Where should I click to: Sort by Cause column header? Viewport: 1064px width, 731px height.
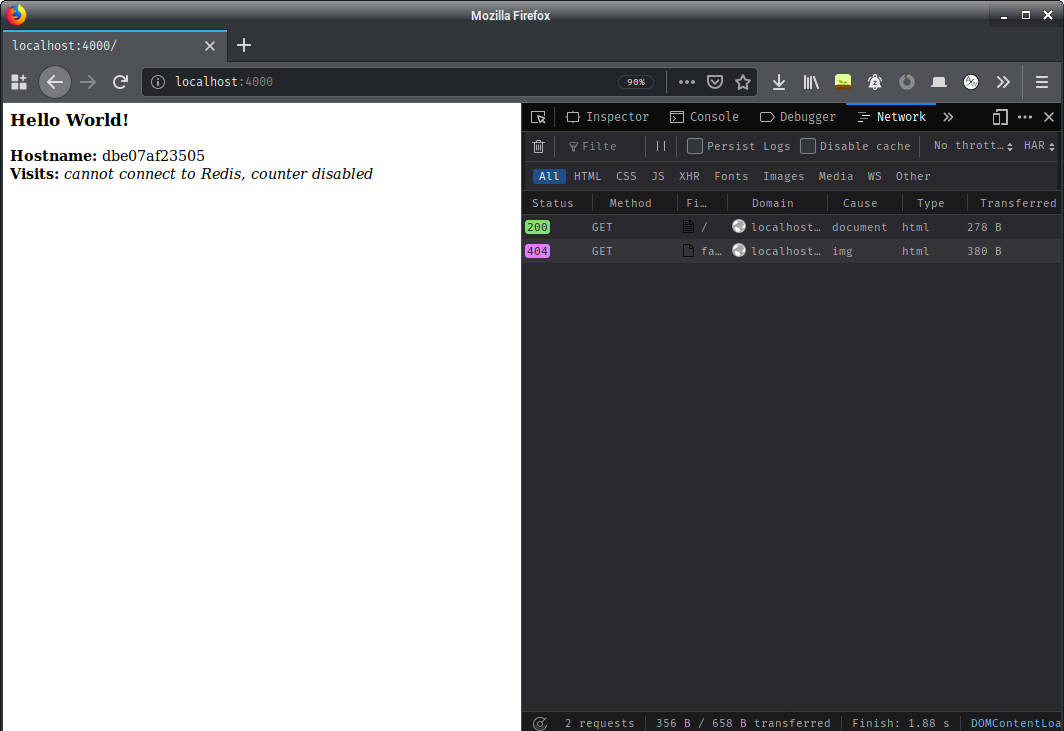864,203
